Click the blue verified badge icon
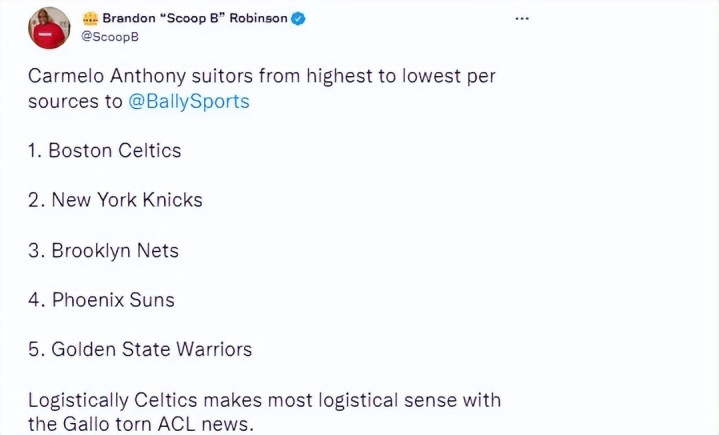This screenshot has width=719, height=435. tap(298, 19)
